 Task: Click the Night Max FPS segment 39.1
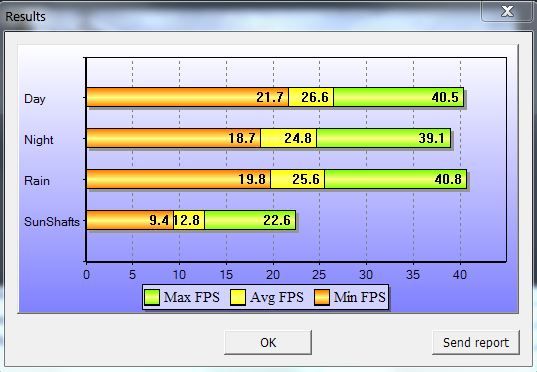(x=384, y=138)
